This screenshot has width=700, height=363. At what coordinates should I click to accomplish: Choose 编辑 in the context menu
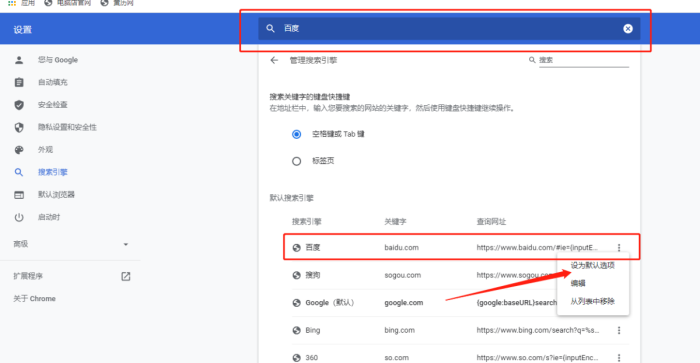(578, 284)
